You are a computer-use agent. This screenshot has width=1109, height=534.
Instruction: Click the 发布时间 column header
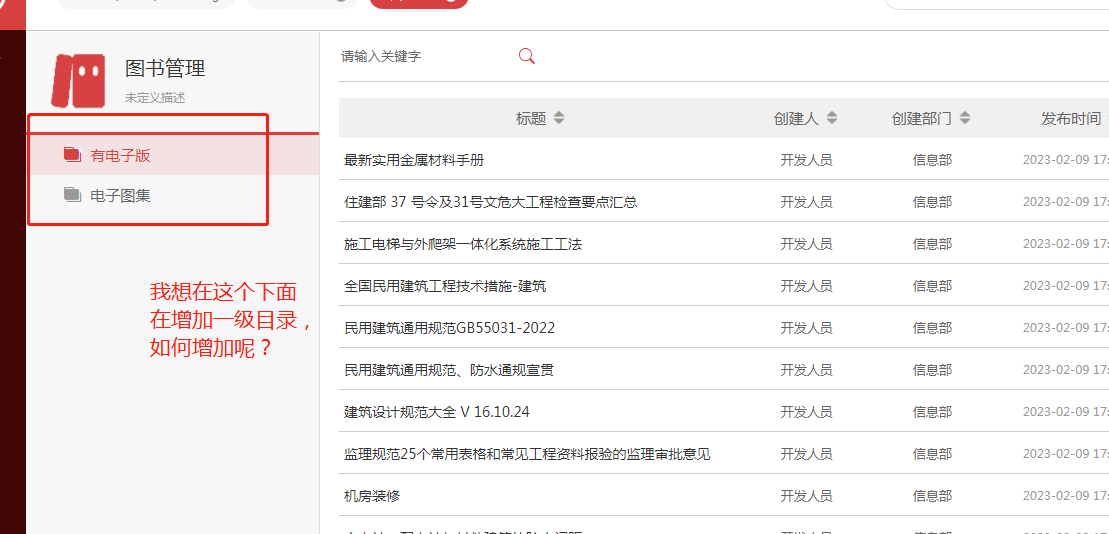[x=1071, y=119]
